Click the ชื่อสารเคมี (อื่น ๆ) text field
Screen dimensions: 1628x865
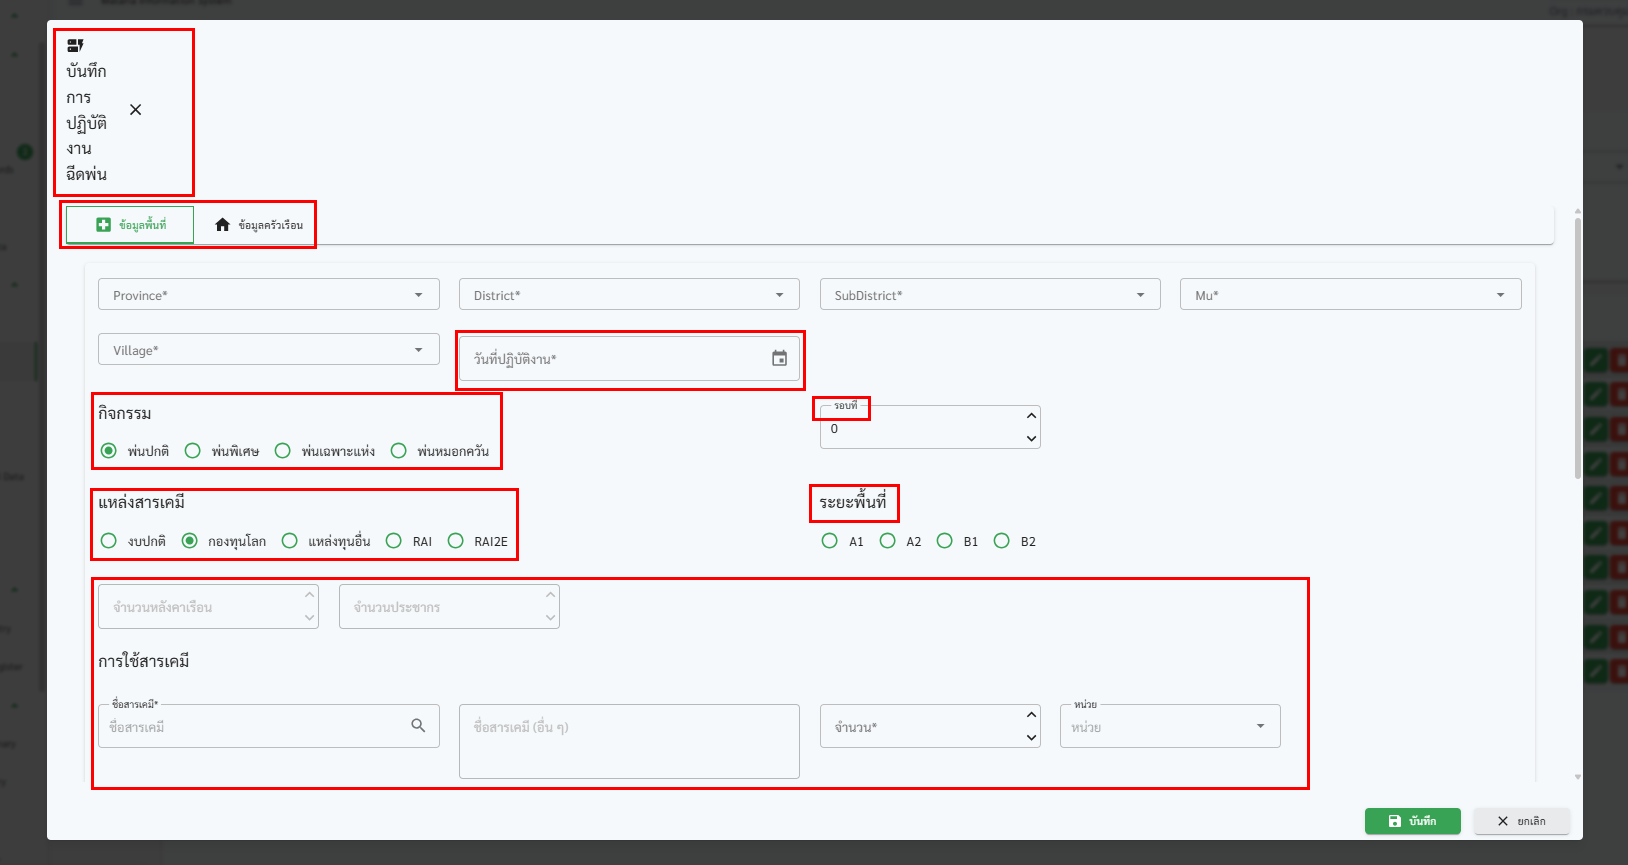(x=629, y=740)
